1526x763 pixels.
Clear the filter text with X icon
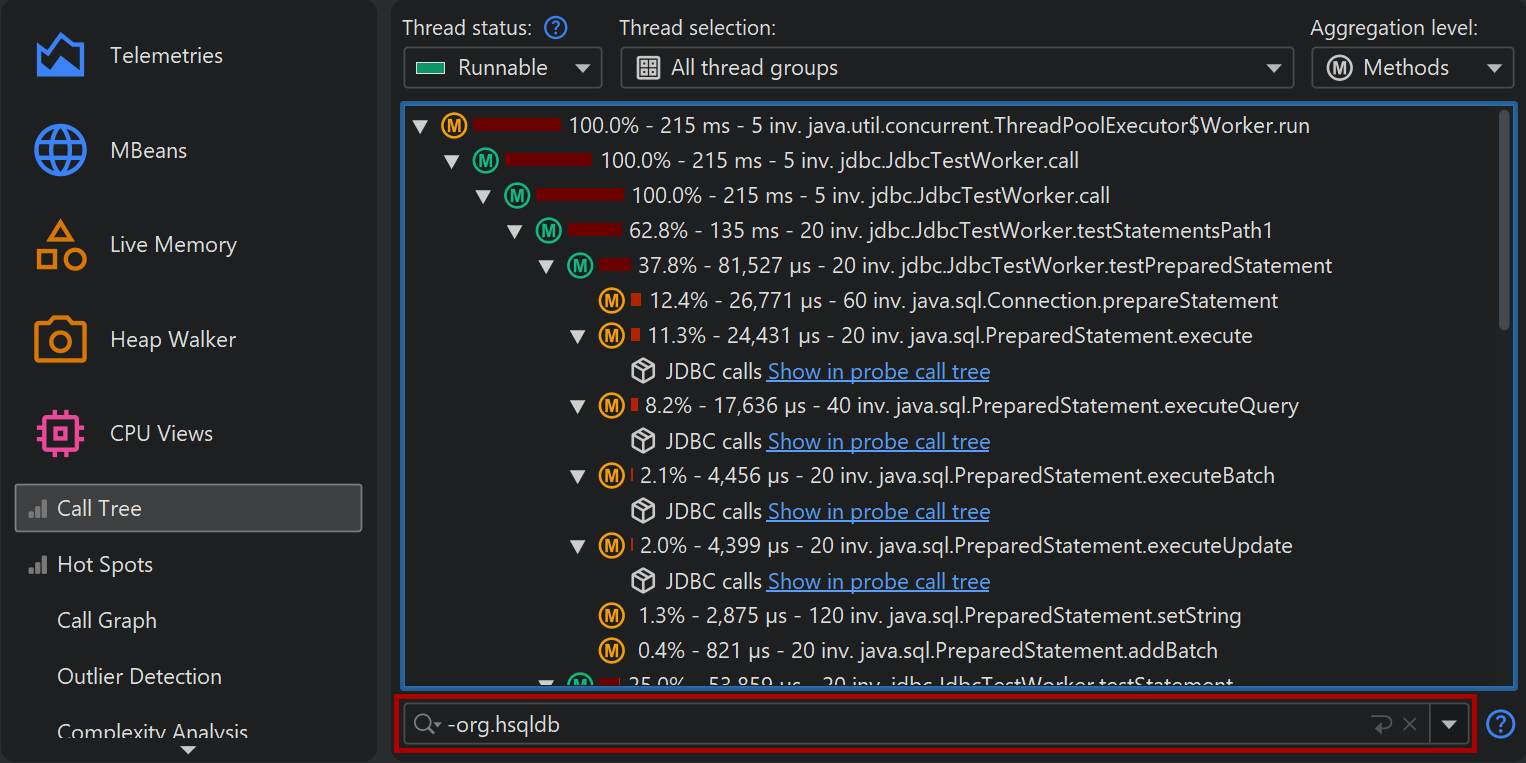pos(1410,725)
